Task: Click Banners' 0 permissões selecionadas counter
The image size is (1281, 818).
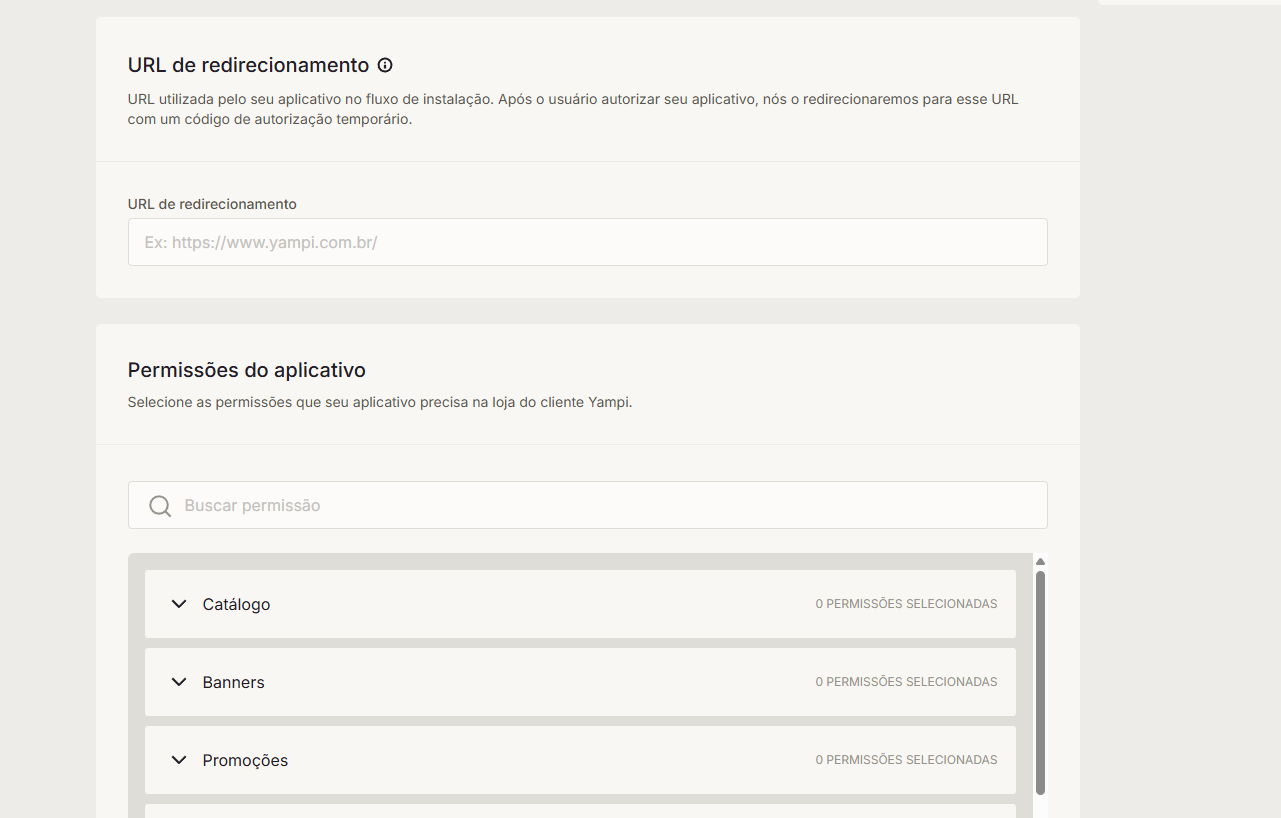Action: tap(906, 682)
